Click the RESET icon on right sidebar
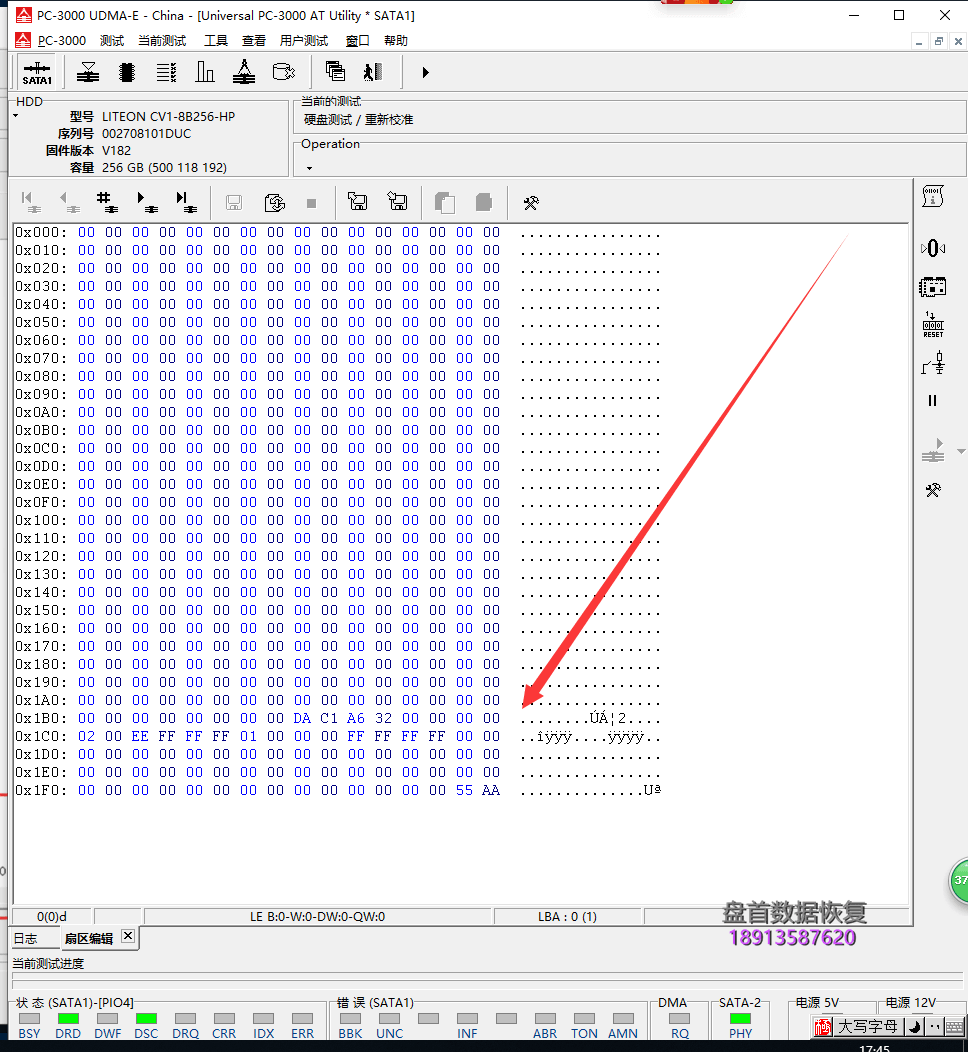968x1052 pixels. (932, 324)
